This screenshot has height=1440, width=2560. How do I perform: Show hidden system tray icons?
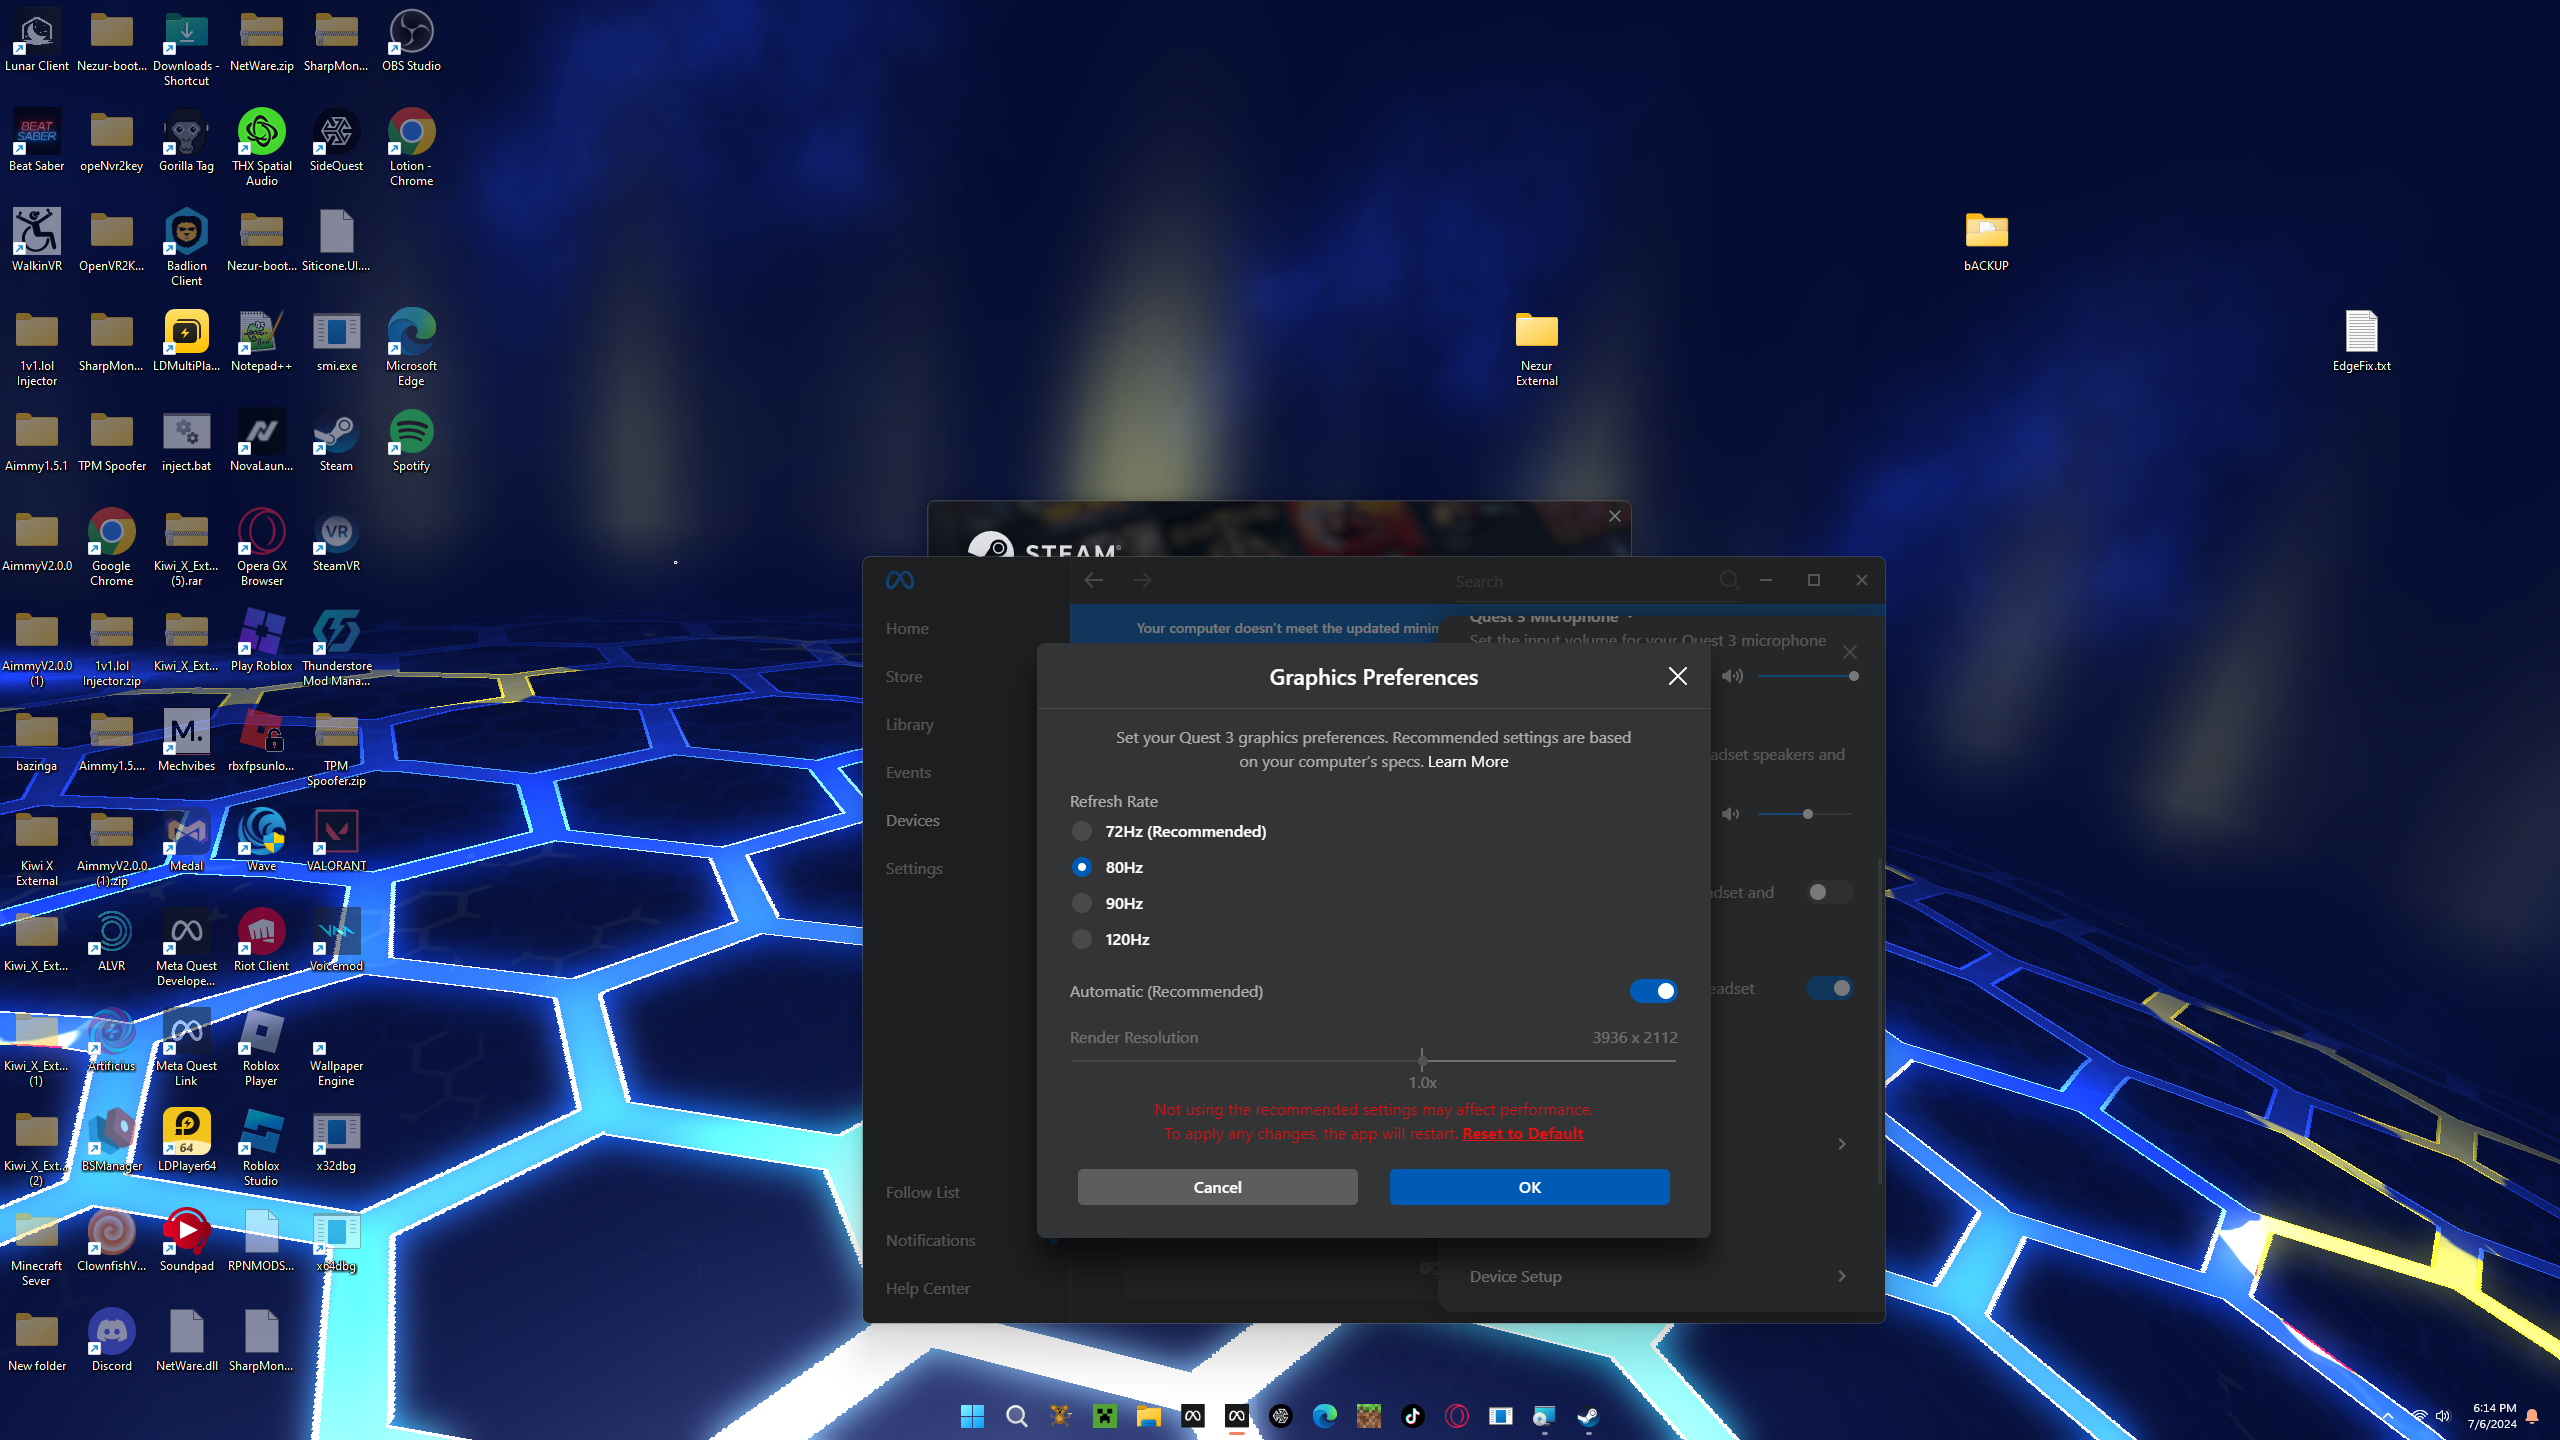pyautogui.click(x=2387, y=1416)
